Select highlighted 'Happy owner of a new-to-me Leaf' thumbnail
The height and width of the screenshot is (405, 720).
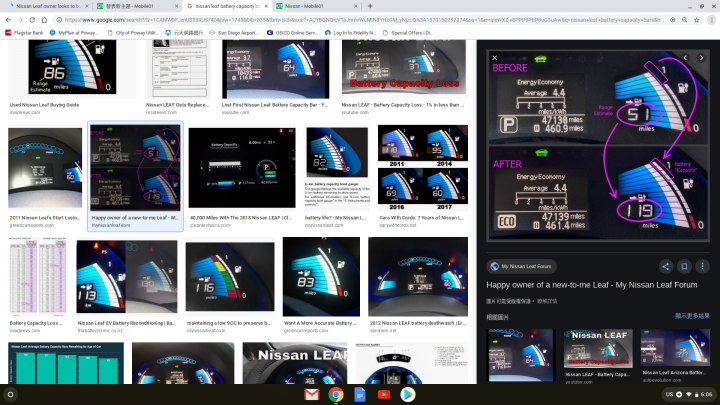135,168
